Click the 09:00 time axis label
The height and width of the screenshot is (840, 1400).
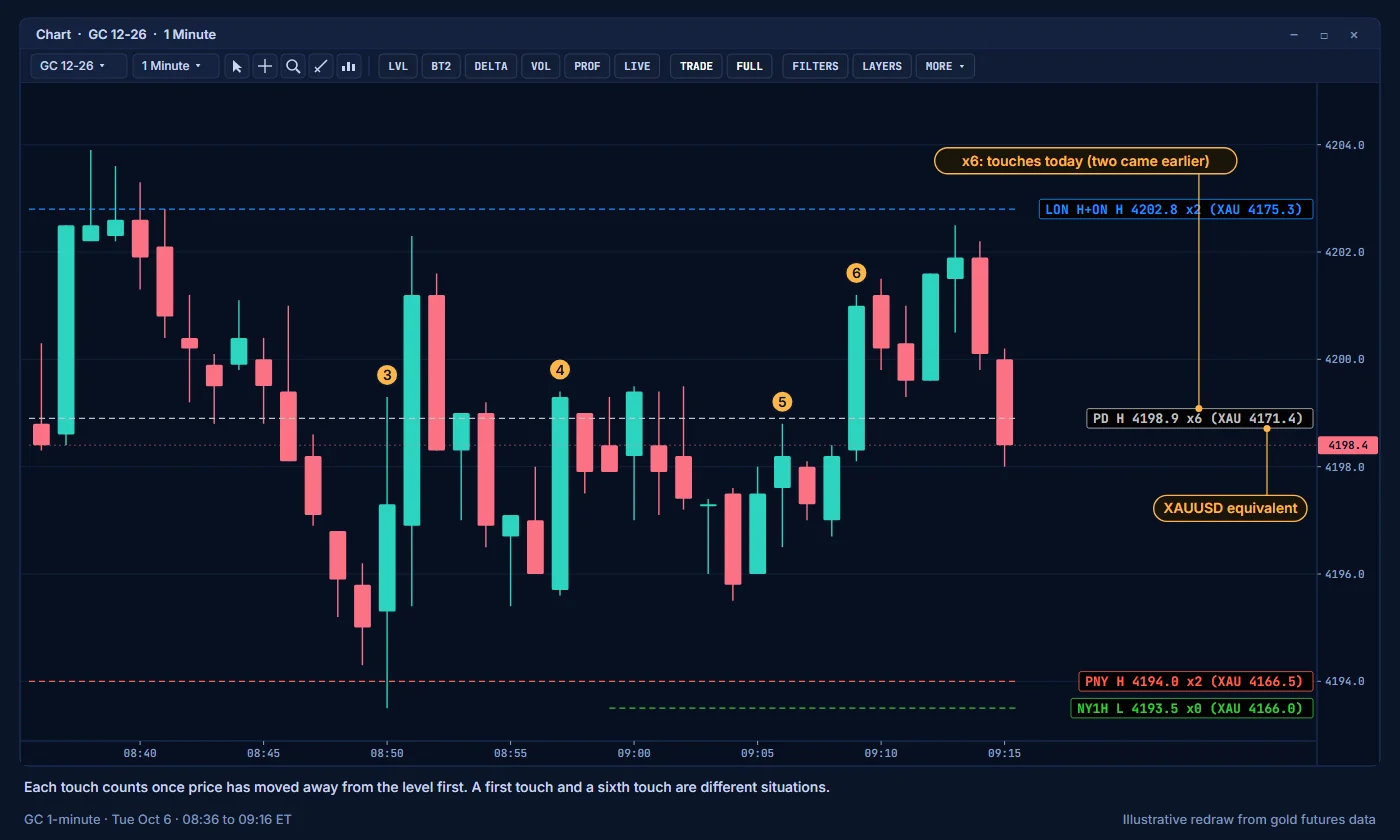634,753
